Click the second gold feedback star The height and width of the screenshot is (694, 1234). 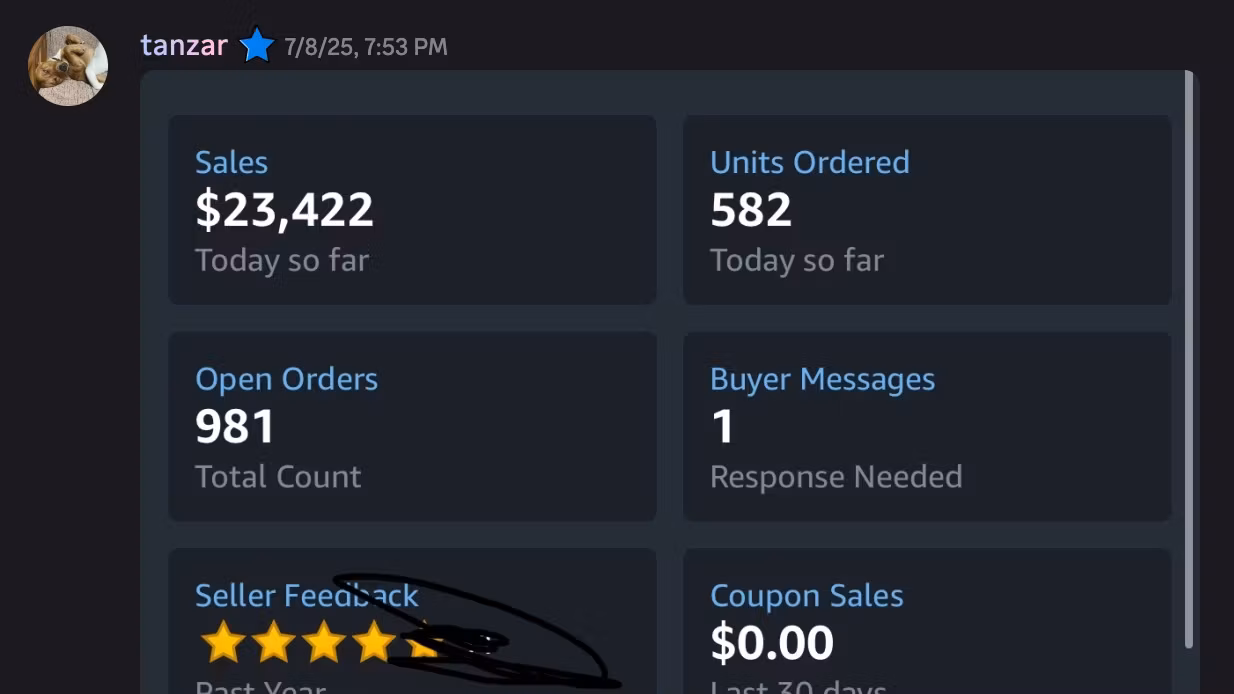click(x=273, y=642)
